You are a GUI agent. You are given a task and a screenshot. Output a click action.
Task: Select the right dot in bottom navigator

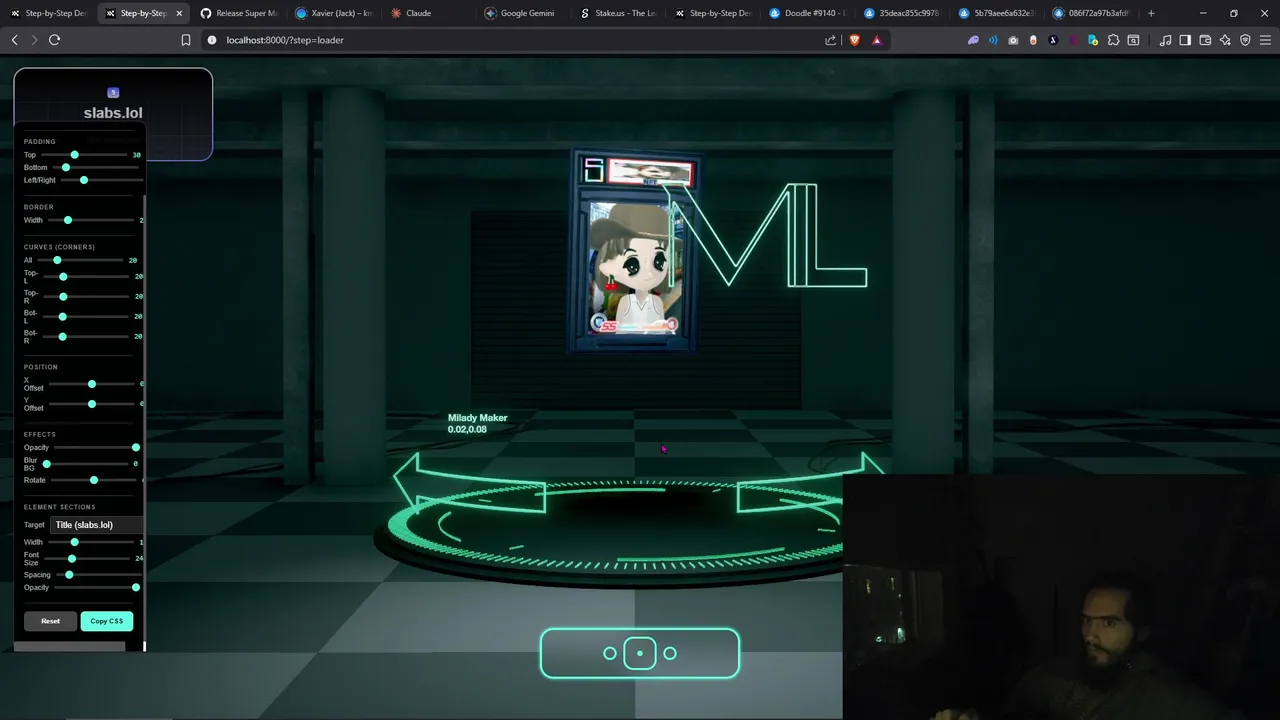point(670,653)
